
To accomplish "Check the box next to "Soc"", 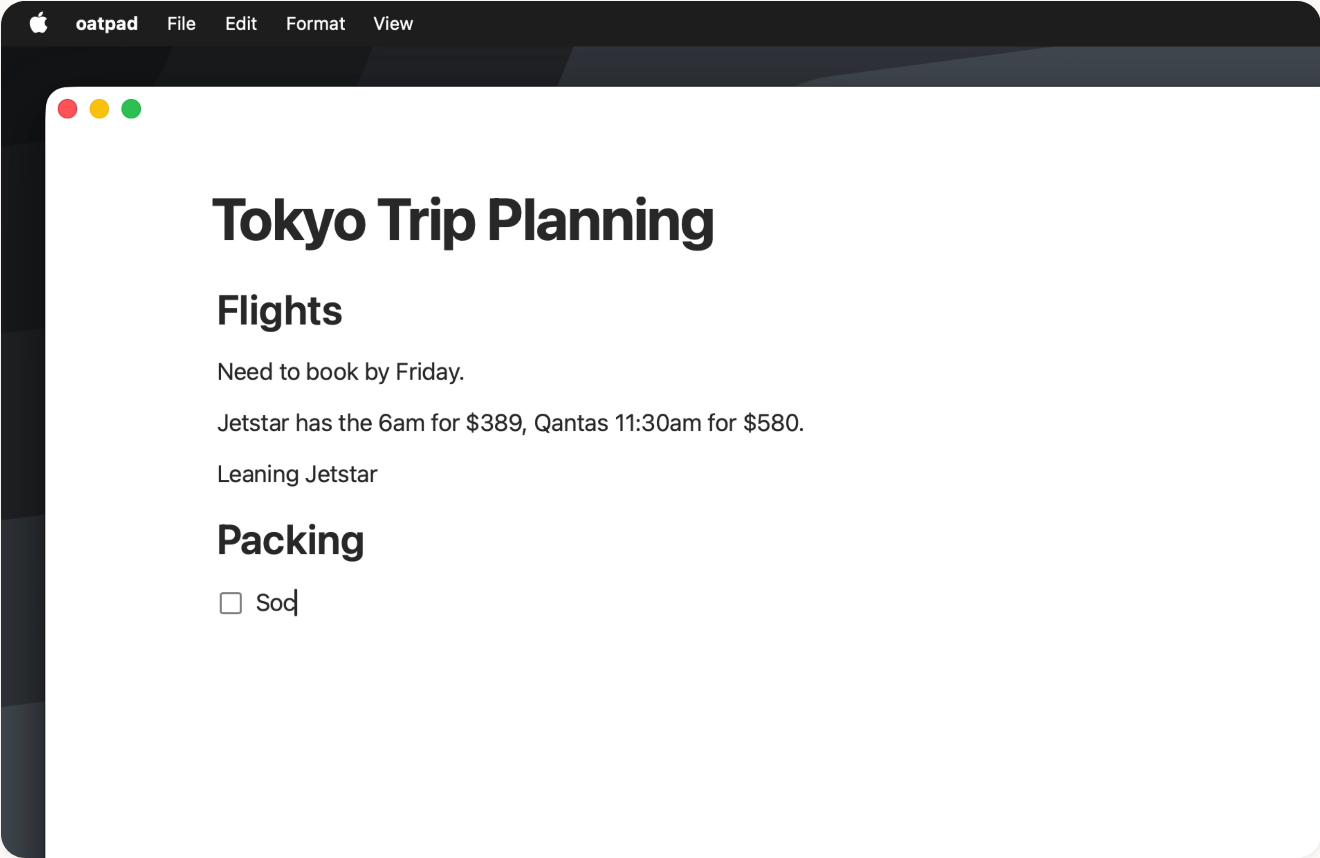I will coord(231,603).
